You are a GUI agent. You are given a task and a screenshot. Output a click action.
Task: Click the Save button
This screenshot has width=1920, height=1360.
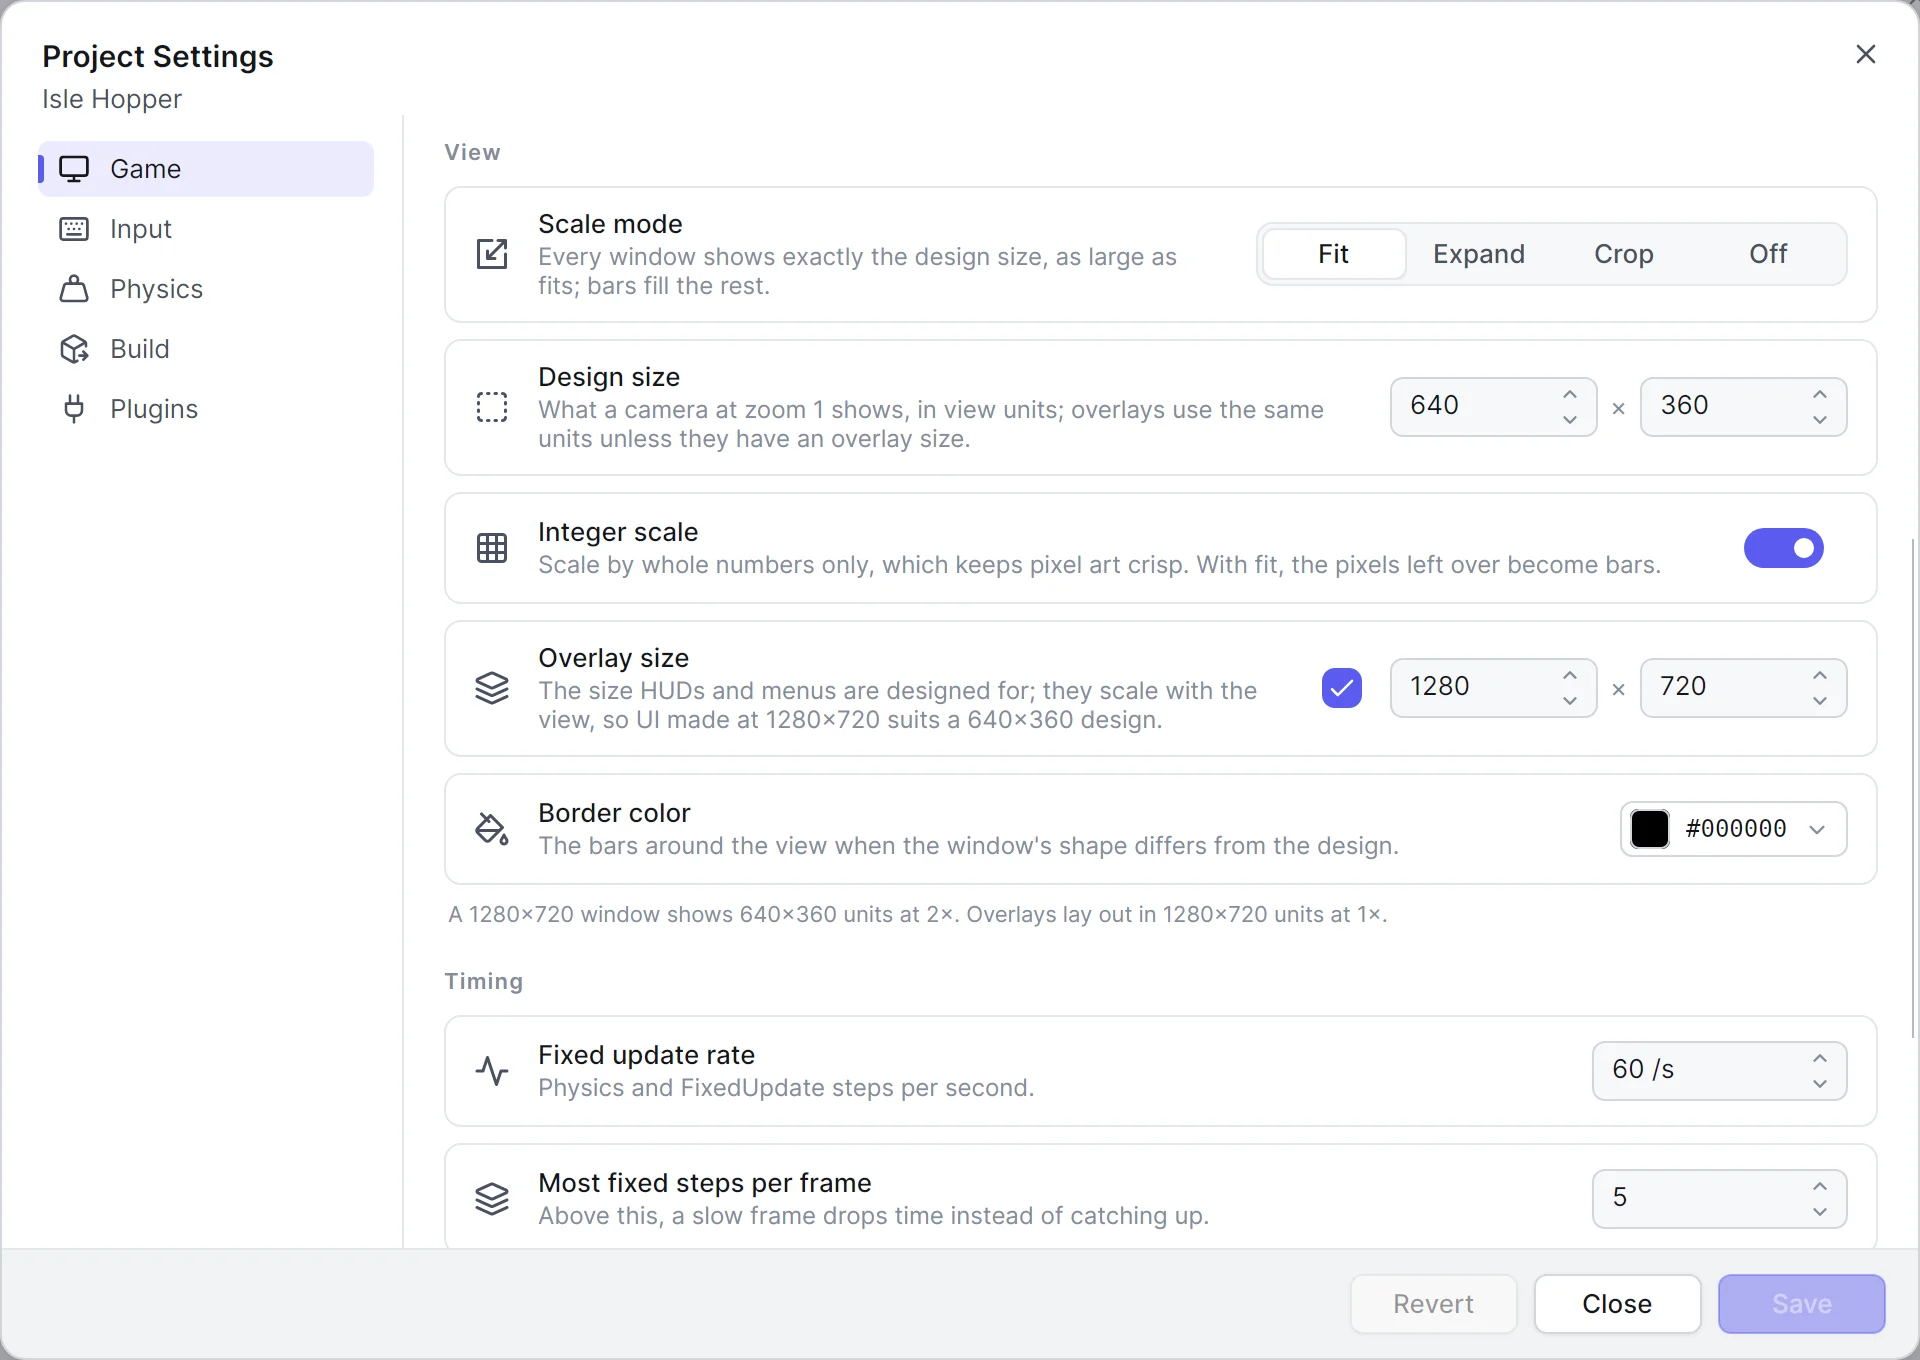(x=1802, y=1304)
